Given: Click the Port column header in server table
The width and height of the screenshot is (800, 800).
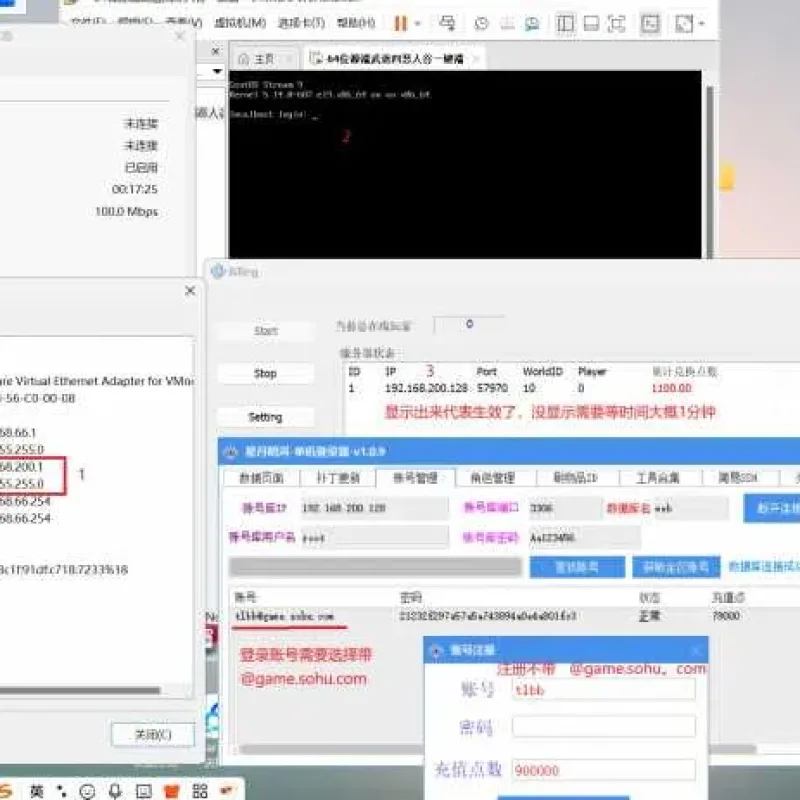Looking at the screenshot, I should (x=486, y=371).
